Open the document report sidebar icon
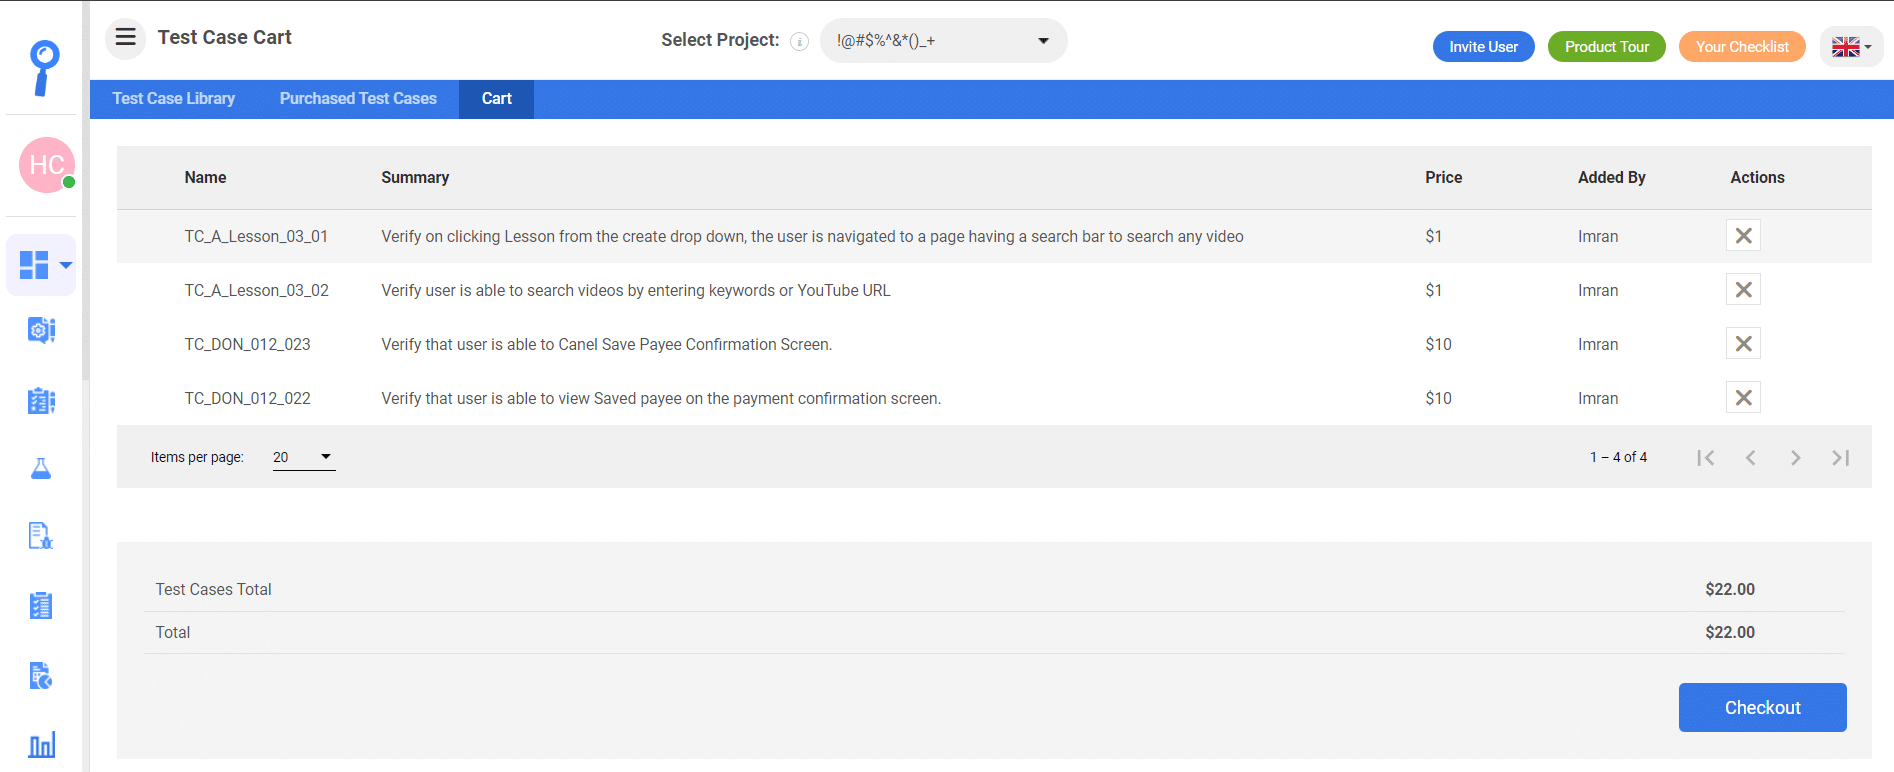1894x772 pixels. click(x=41, y=675)
